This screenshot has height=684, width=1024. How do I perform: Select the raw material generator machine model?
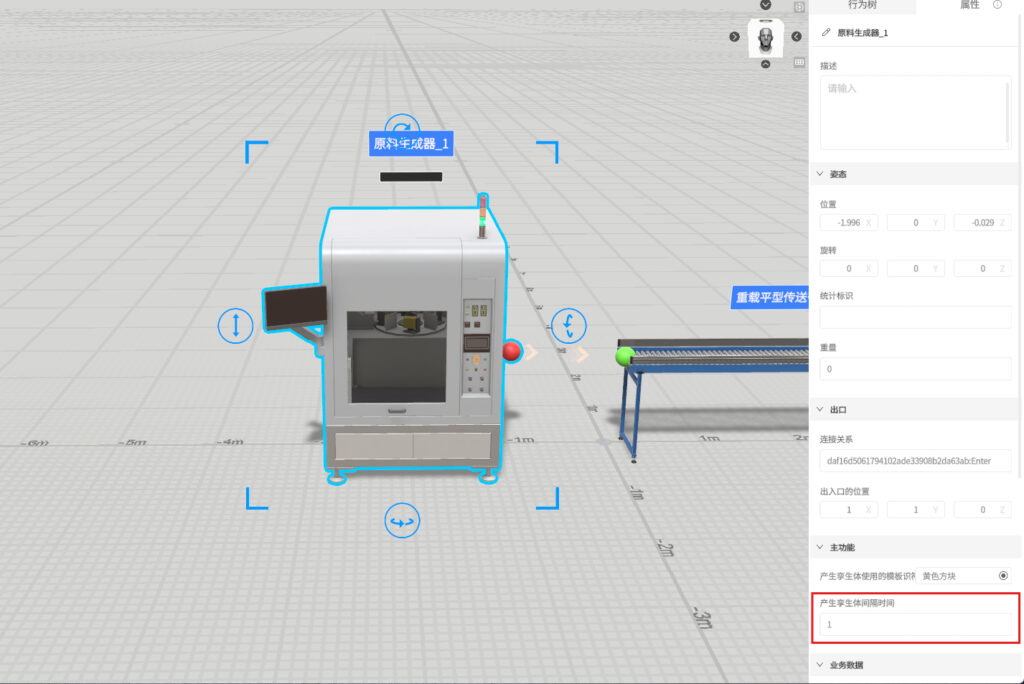tap(413, 340)
